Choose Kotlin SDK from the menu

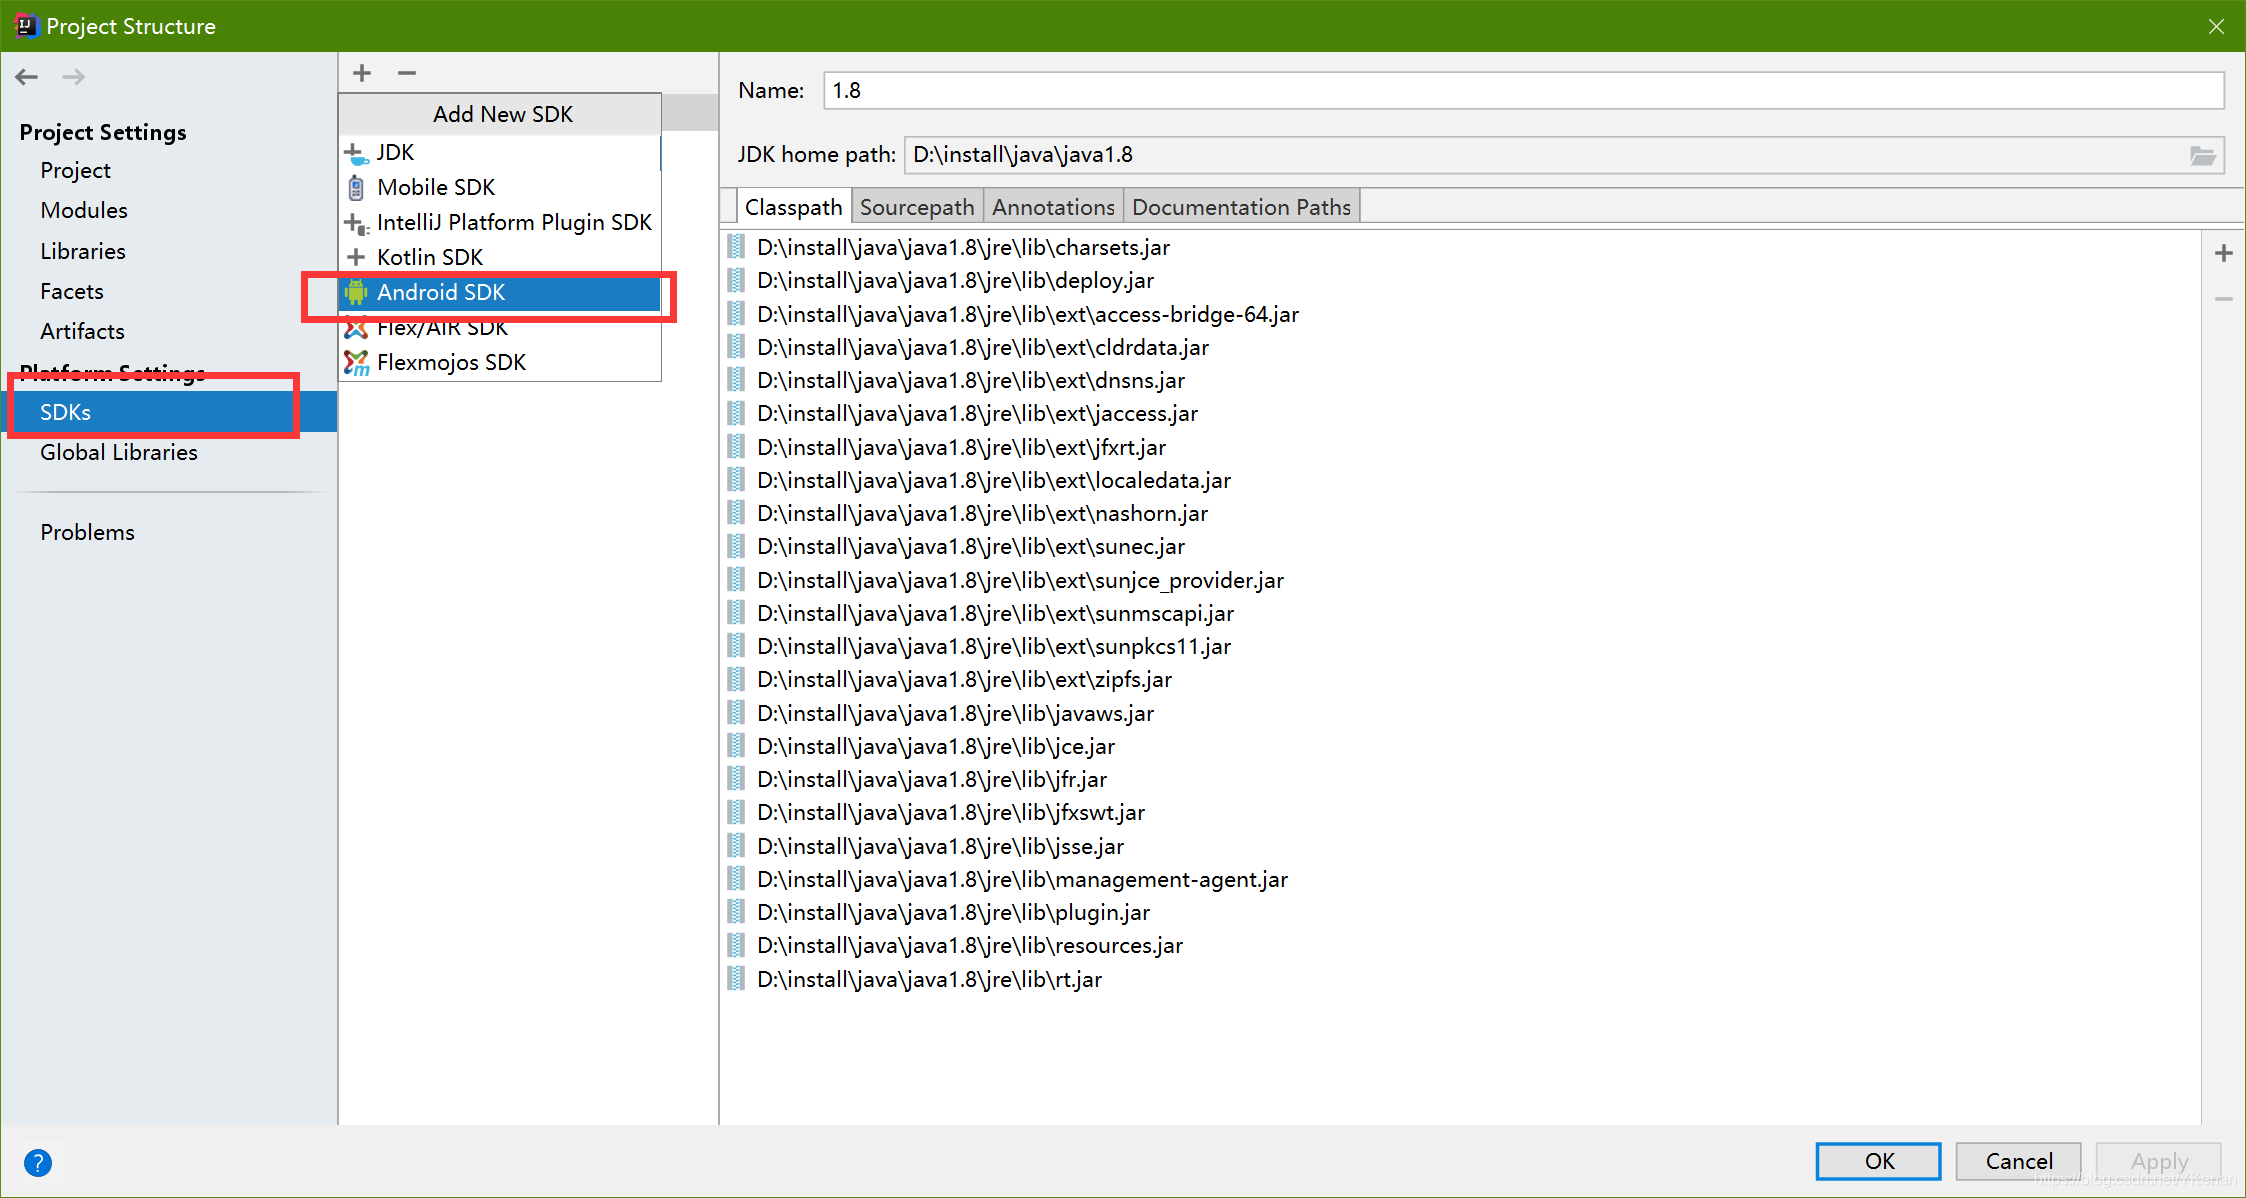click(x=500, y=257)
